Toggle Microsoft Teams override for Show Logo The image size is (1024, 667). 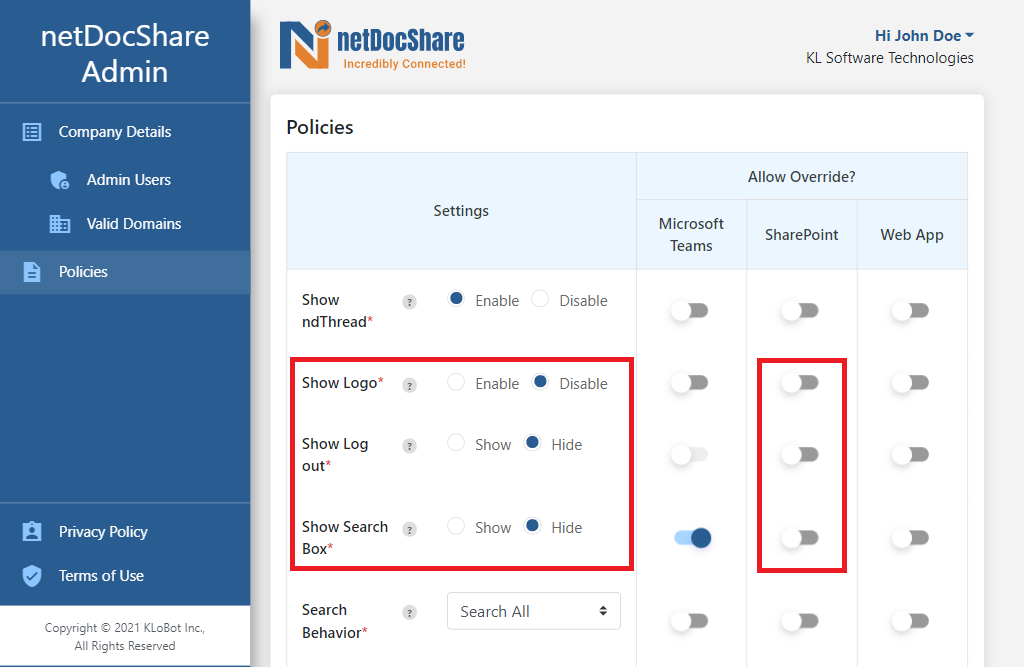point(690,382)
